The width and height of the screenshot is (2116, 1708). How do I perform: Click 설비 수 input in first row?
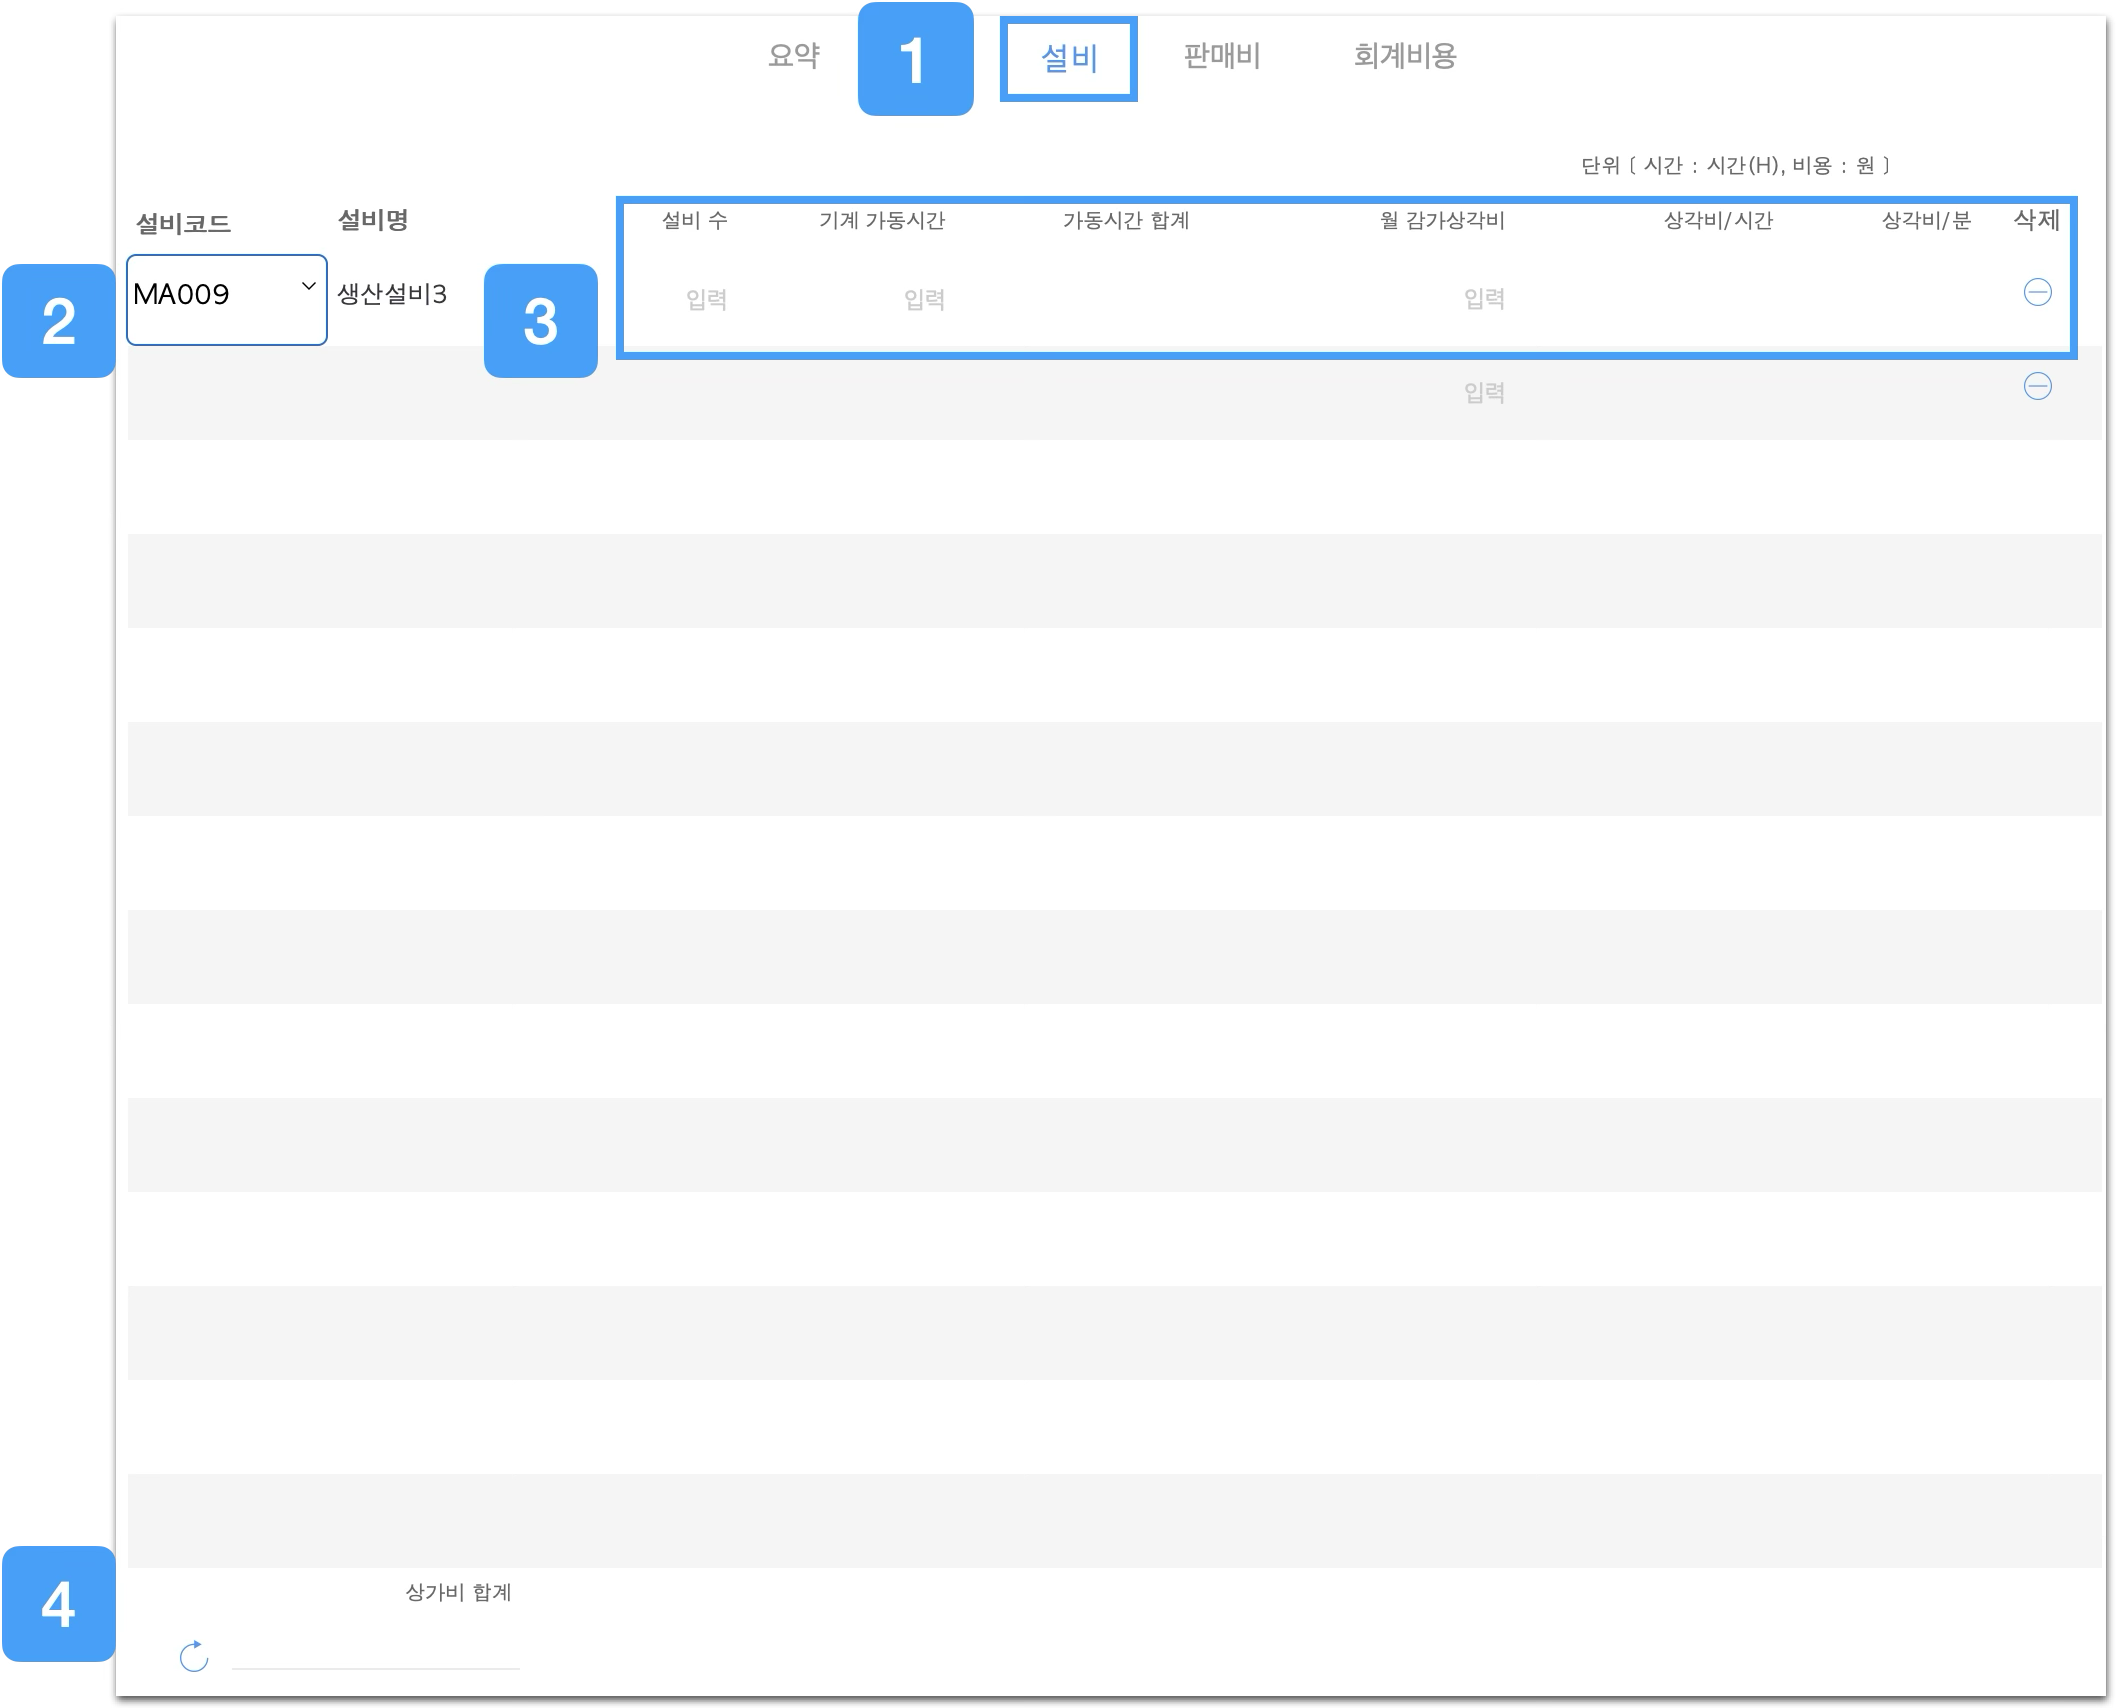706,299
